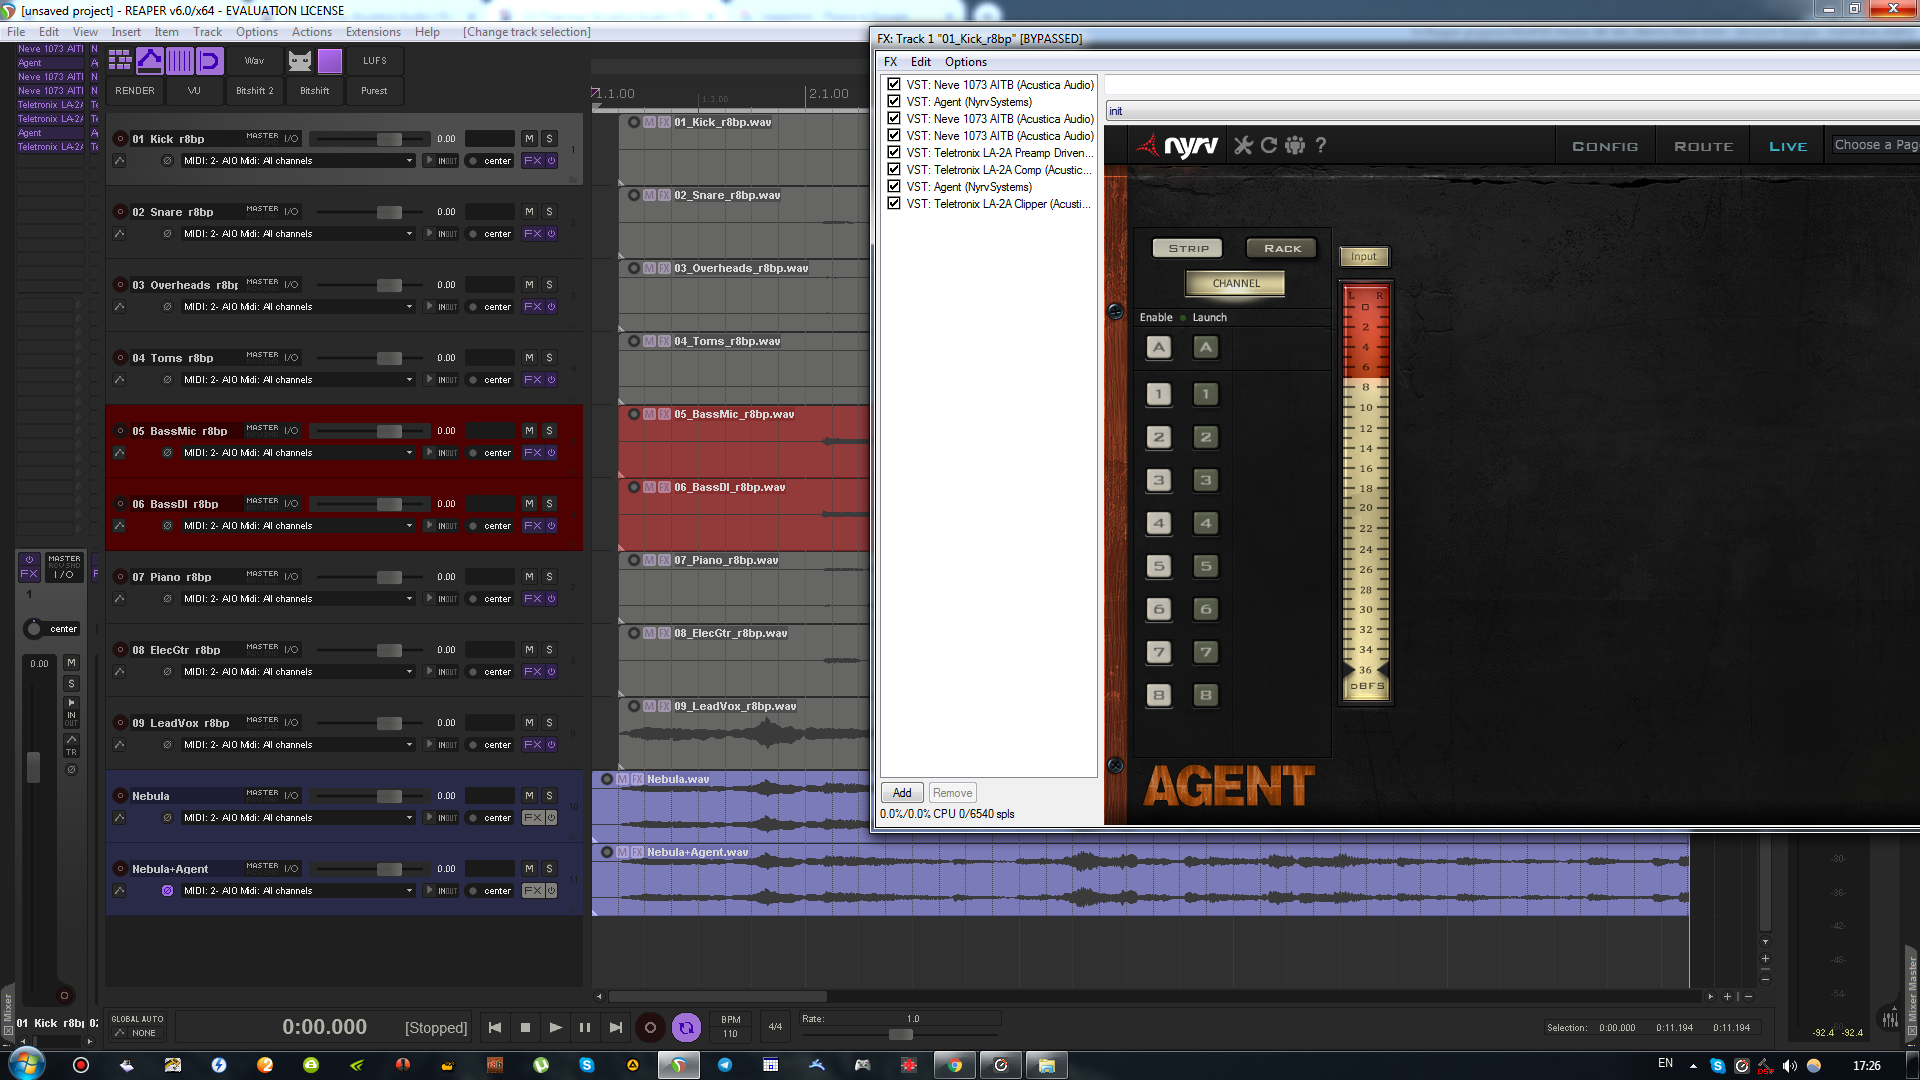The image size is (1920, 1080).
Task: Click the question mark help icon
Action: pos(1321,146)
